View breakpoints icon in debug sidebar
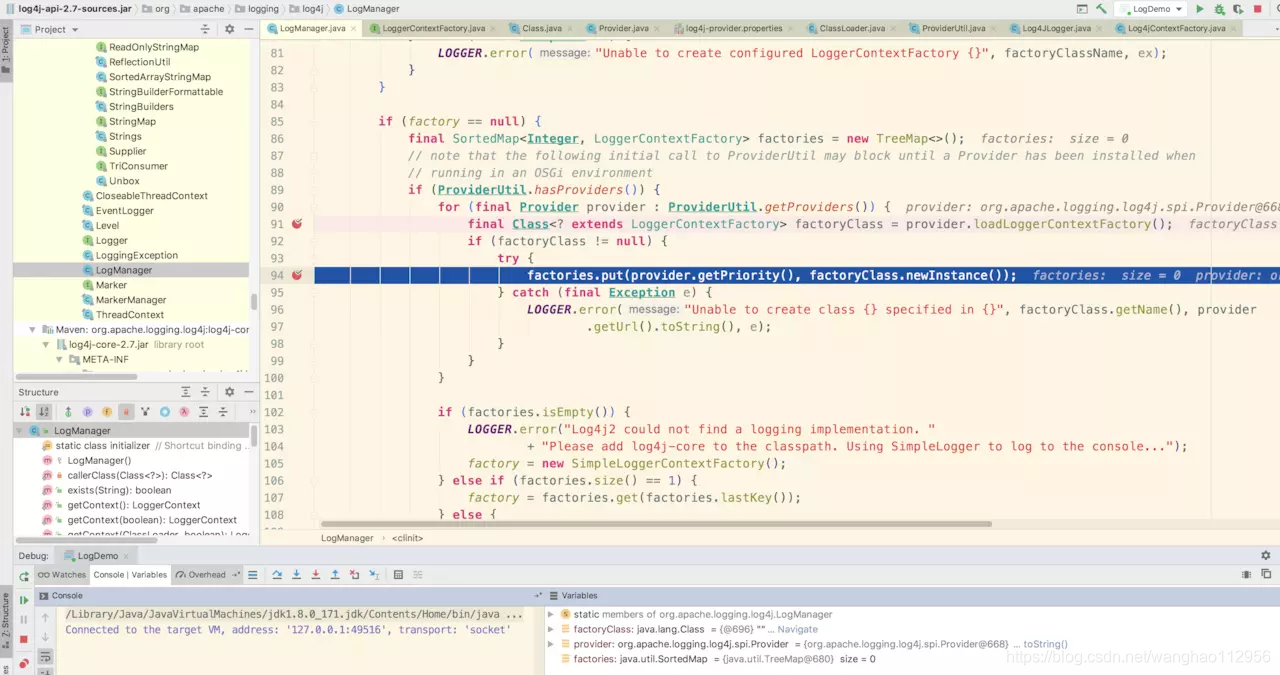 coord(24,662)
